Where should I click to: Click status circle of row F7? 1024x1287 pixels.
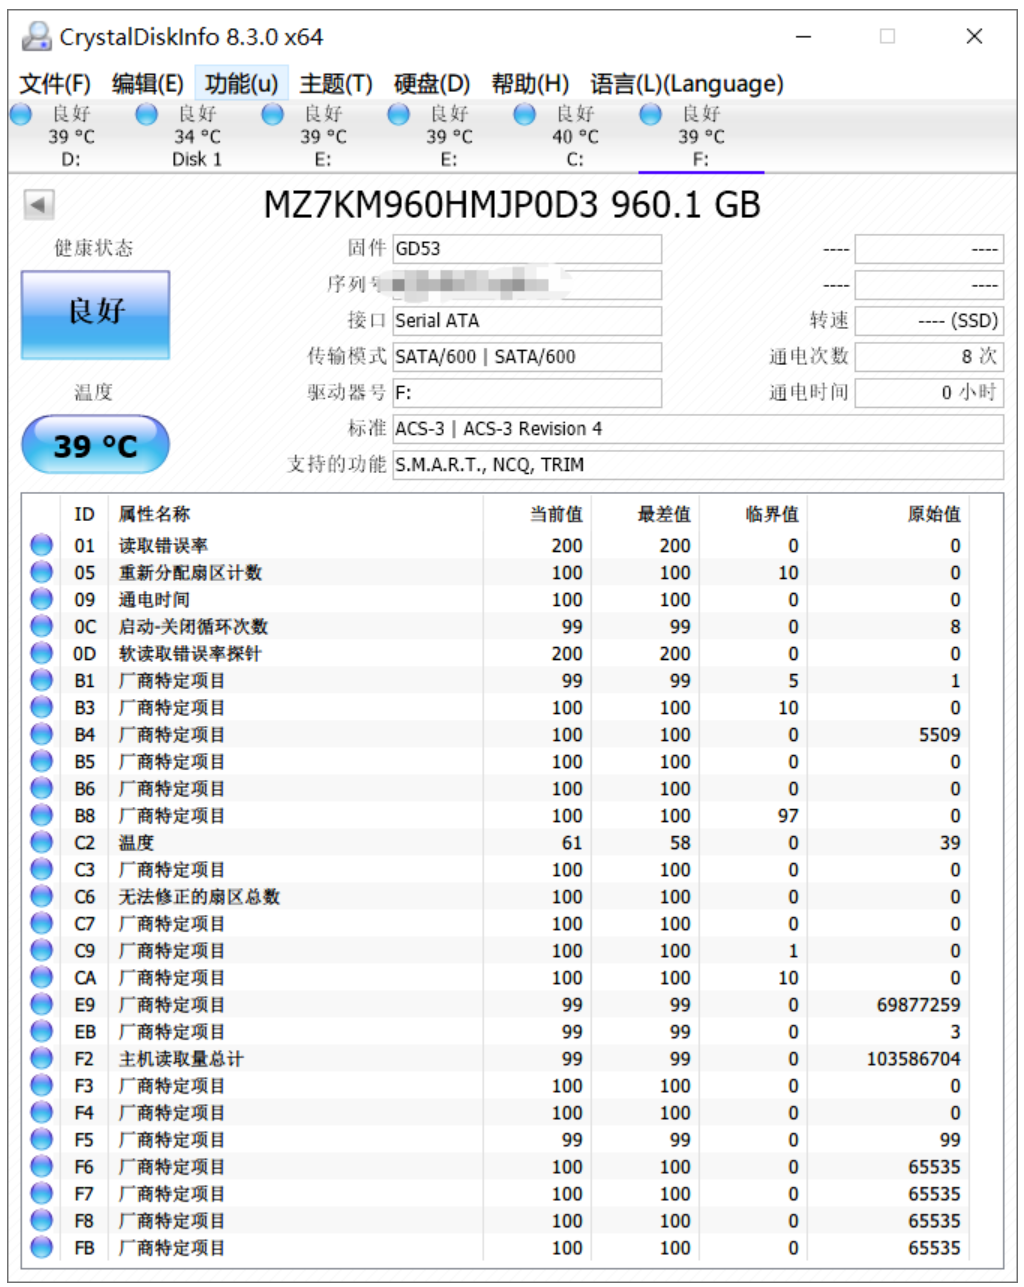[41, 1193]
